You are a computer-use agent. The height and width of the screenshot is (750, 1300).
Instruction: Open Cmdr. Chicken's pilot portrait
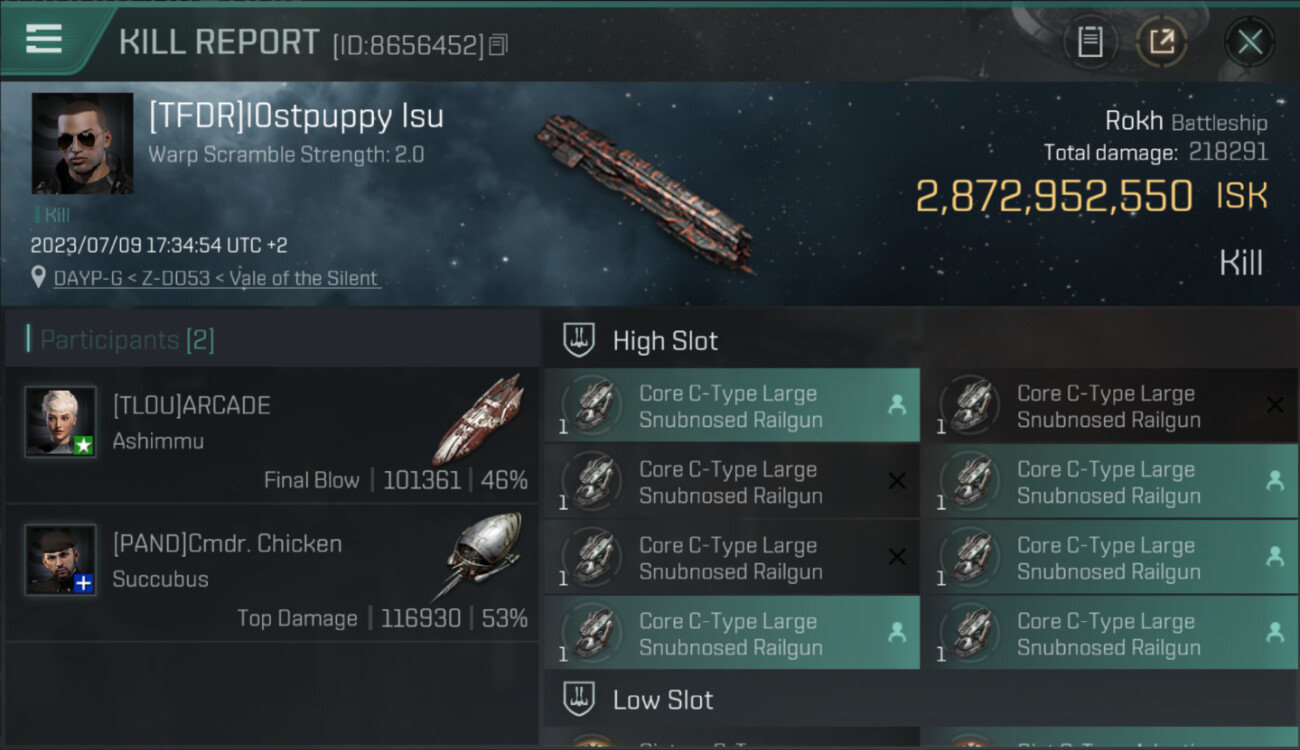61,559
